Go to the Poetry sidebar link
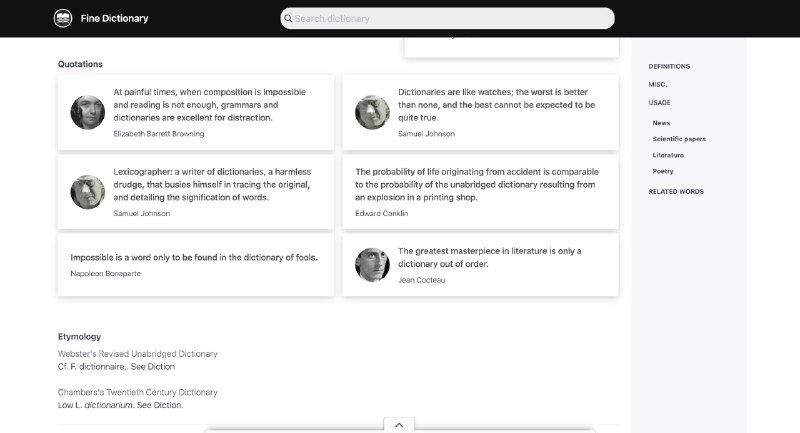This screenshot has width=800, height=433. click(x=663, y=171)
